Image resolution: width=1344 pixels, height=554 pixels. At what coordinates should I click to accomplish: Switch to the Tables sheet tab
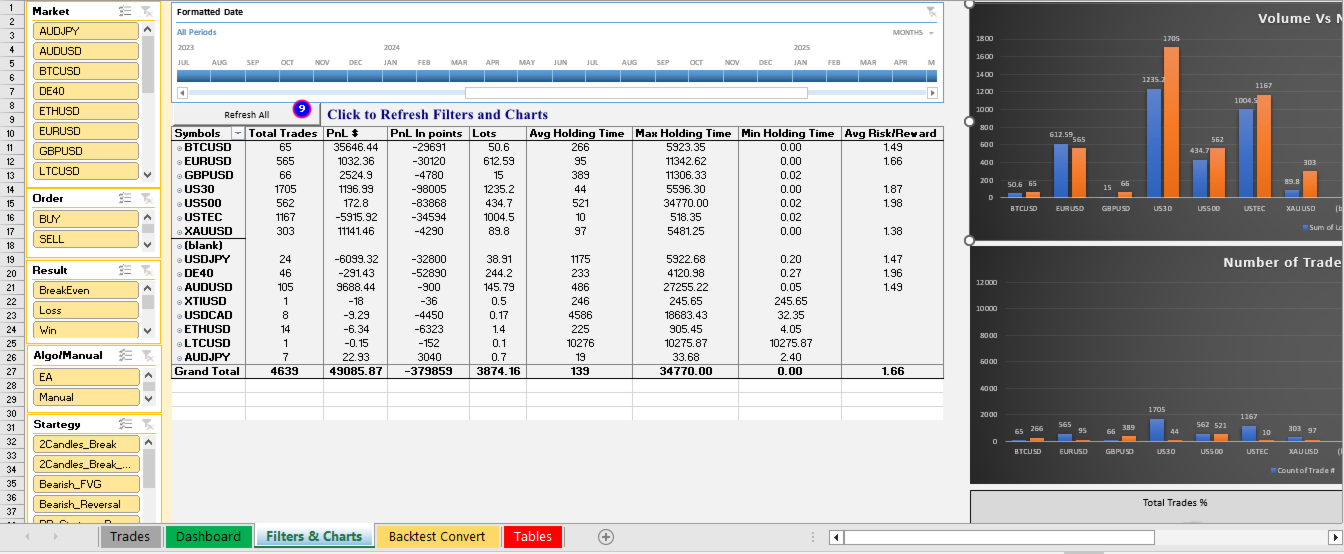point(532,537)
